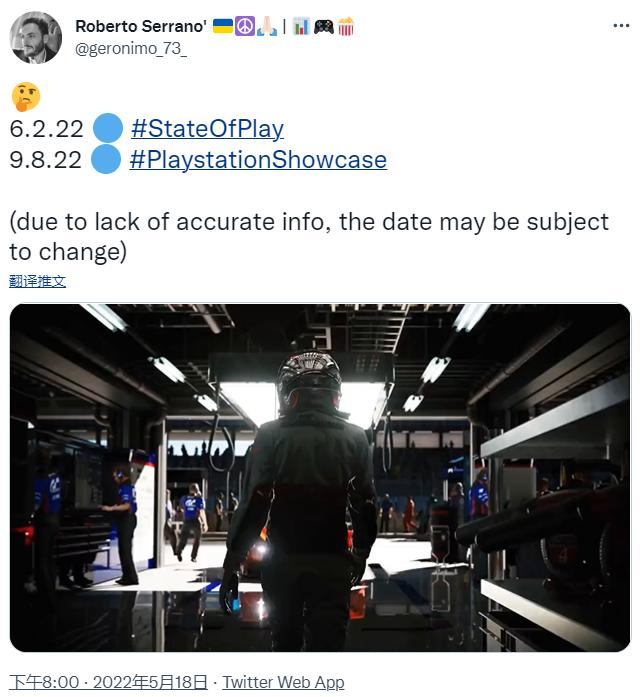Image resolution: width=644 pixels, height=697 pixels.
Task: Click the bar chart emoji
Action: tap(301, 27)
